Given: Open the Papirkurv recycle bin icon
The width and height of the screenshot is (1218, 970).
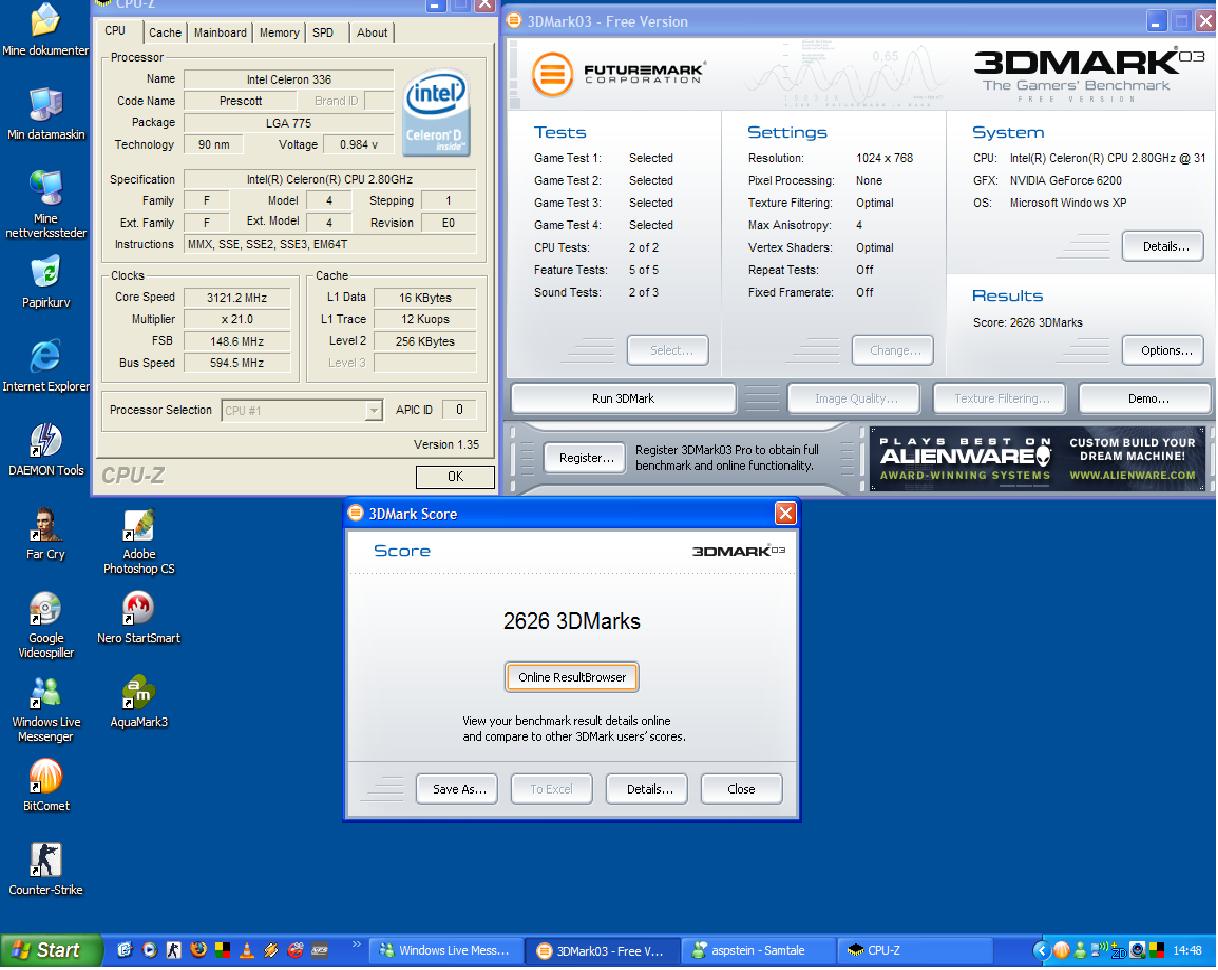Looking at the screenshot, I should [45, 282].
